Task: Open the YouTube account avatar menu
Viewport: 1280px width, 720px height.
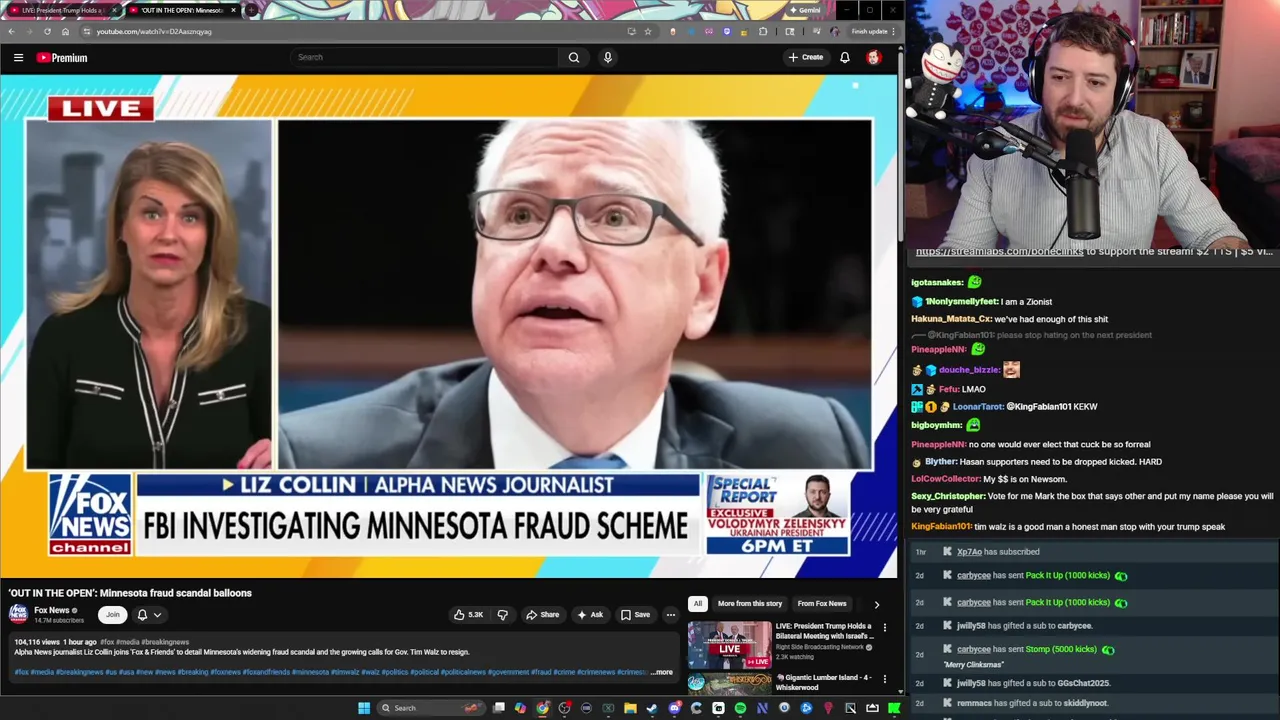Action: [x=873, y=58]
